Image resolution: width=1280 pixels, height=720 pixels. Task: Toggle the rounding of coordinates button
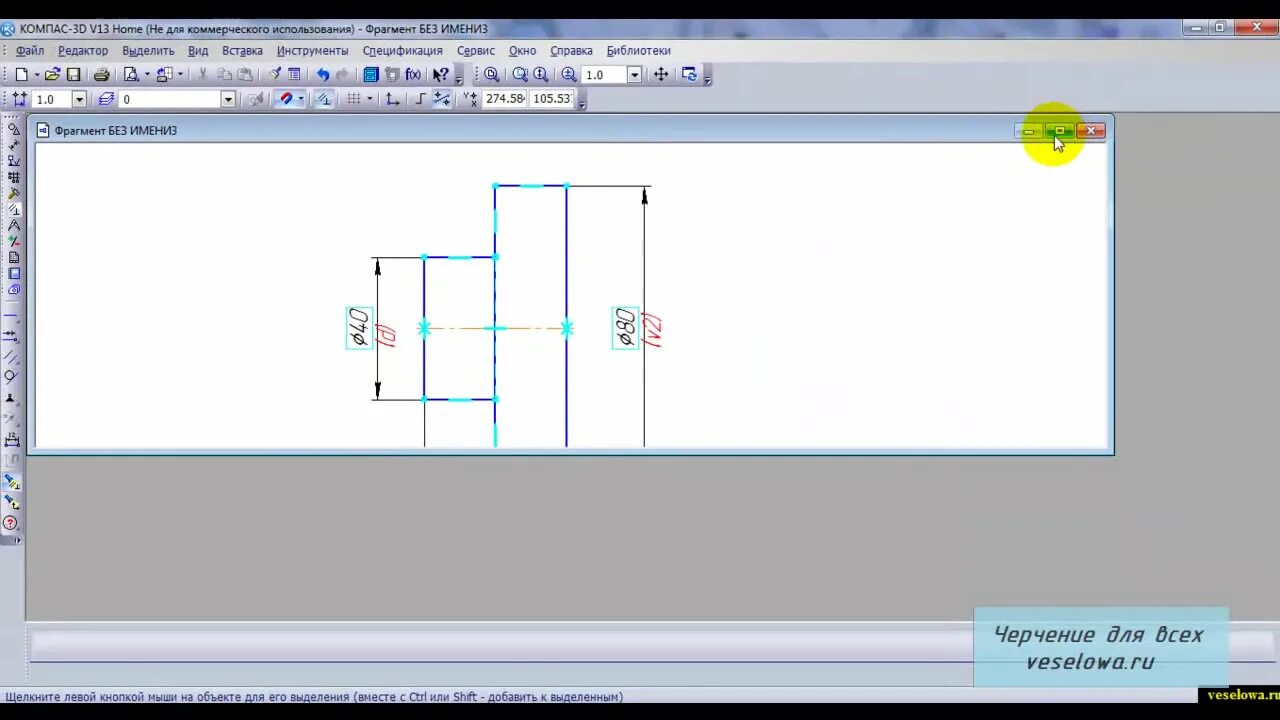coord(441,99)
